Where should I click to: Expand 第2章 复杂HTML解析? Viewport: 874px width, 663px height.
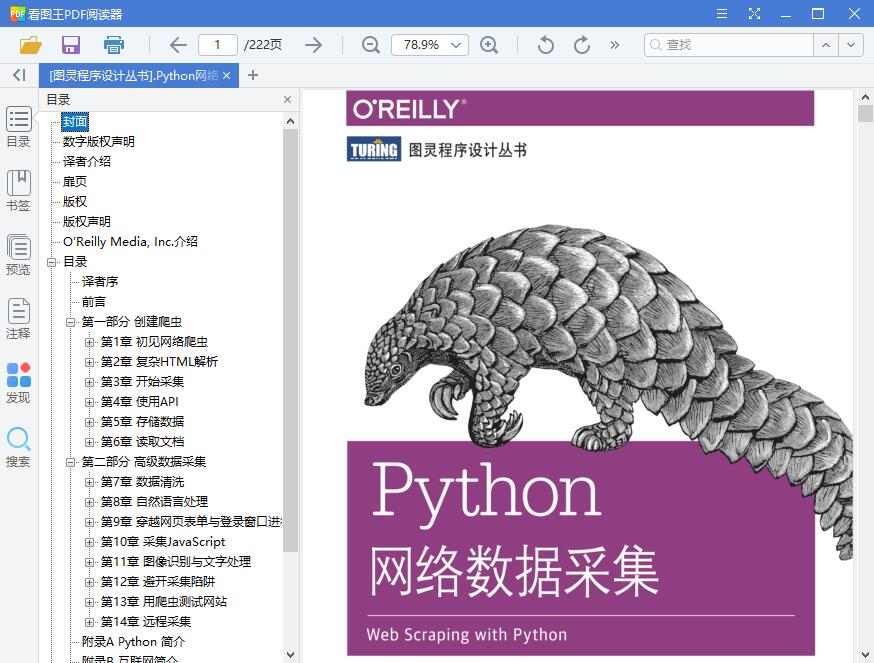point(89,362)
